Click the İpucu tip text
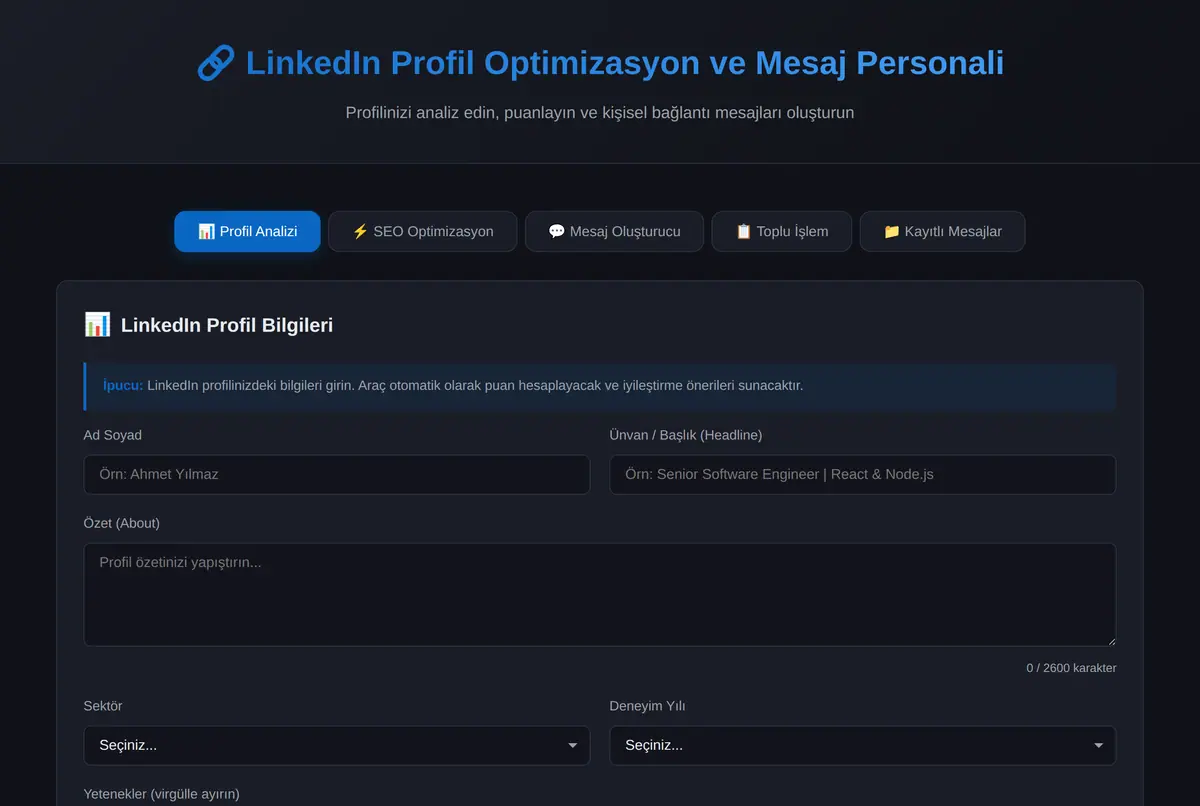The image size is (1200, 806). click(x=453, y=385)
